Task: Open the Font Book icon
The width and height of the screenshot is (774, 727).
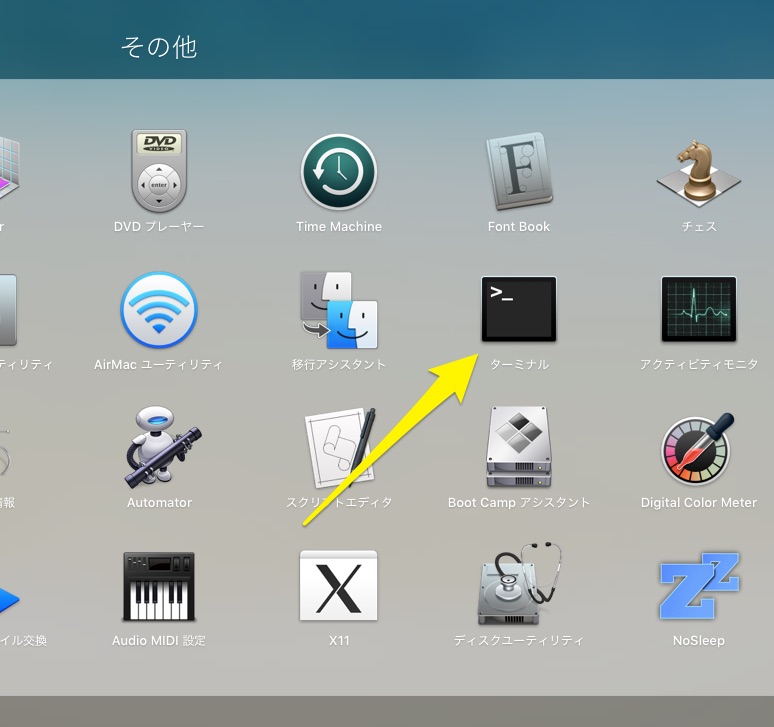Action: tap(519, 171)
